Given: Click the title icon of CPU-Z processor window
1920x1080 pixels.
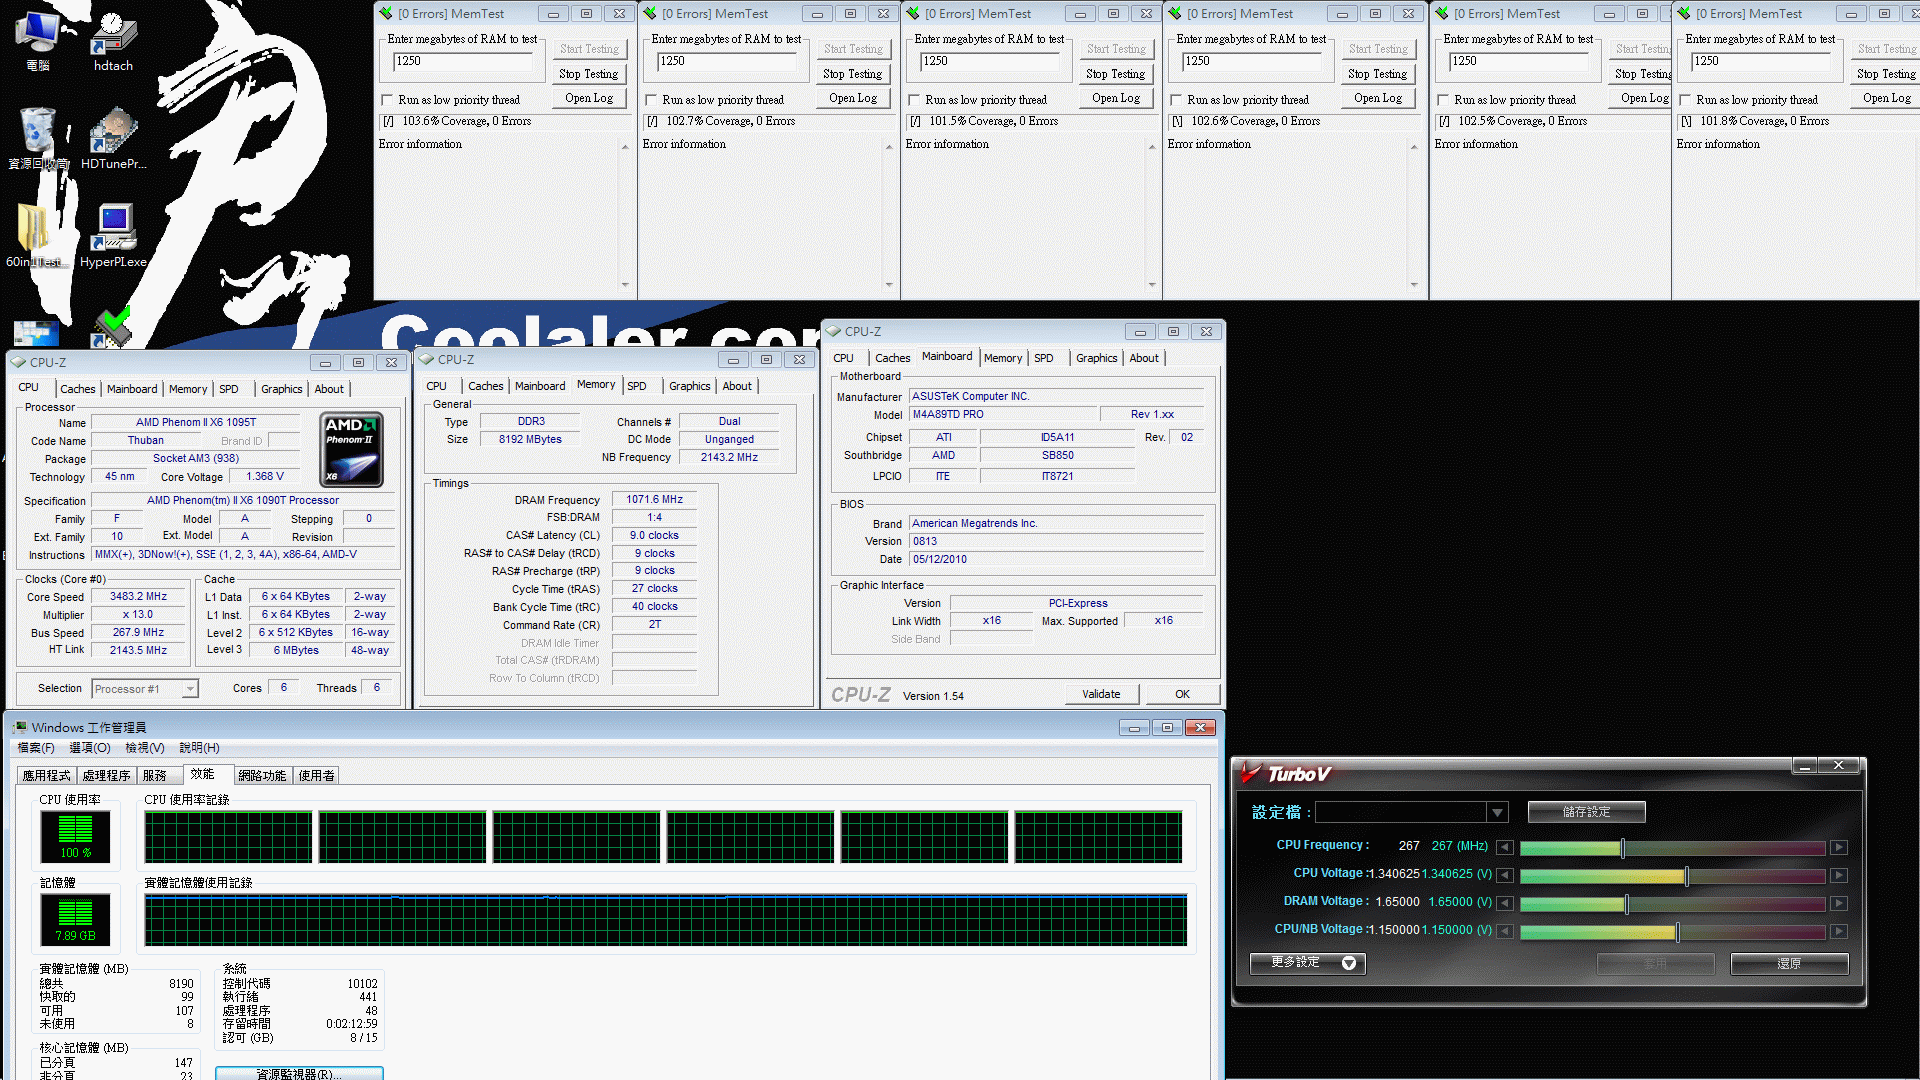Looking at the screenshot, I should click(18, 362).
